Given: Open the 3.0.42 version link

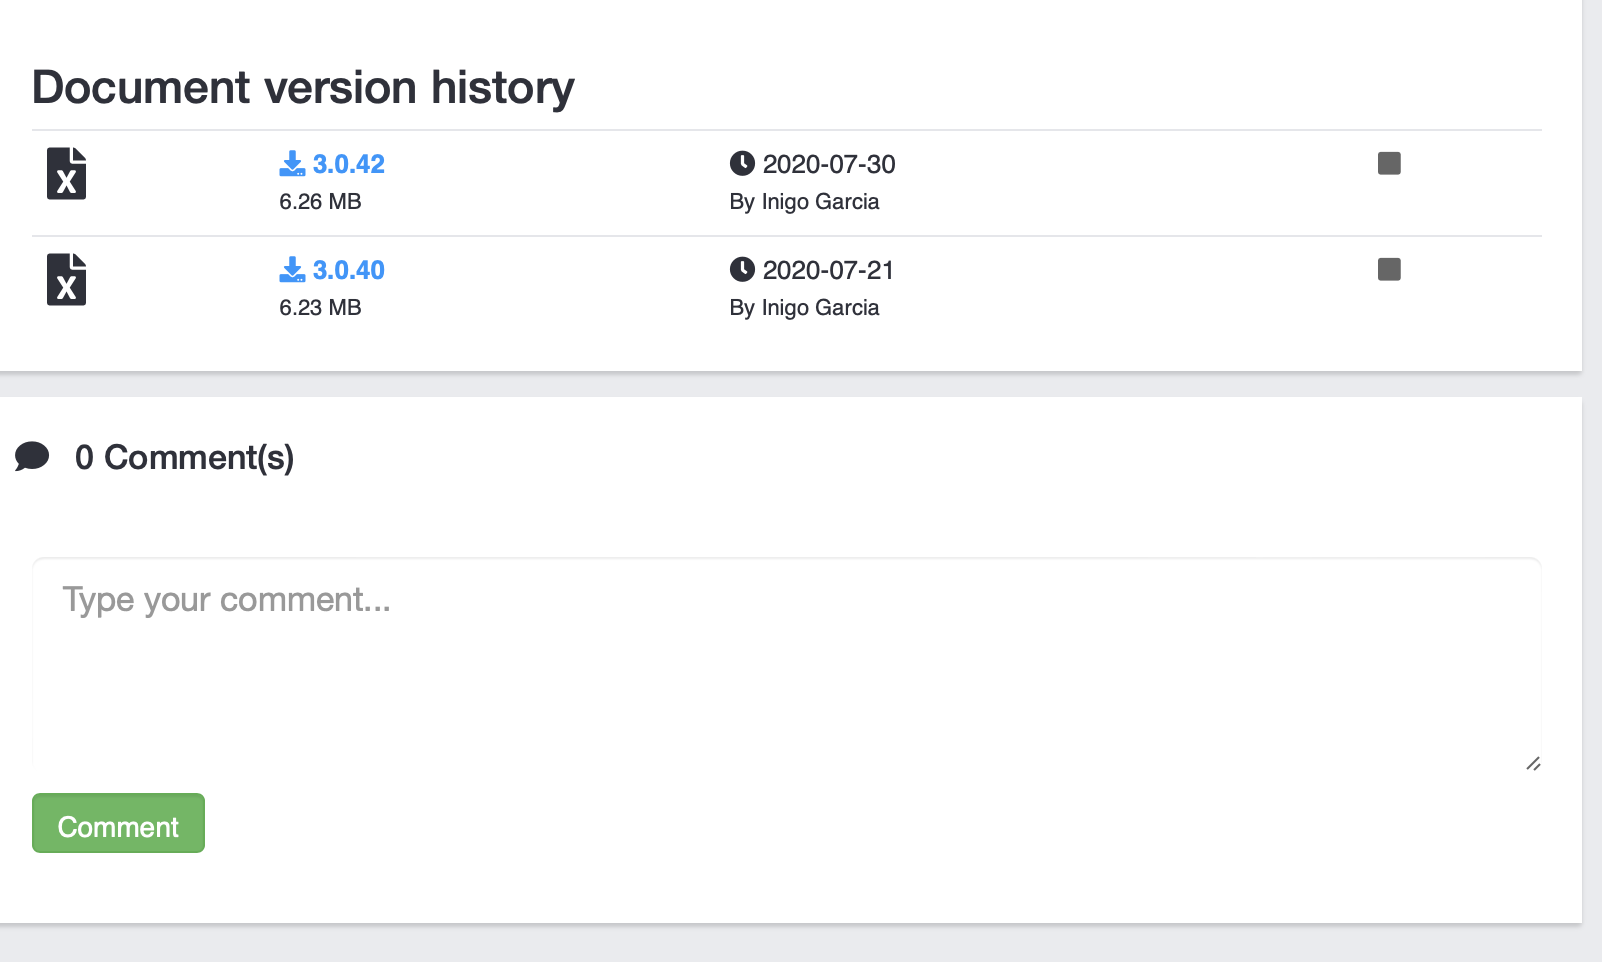Looking at the screenshot, I should [x=348, y=164].
